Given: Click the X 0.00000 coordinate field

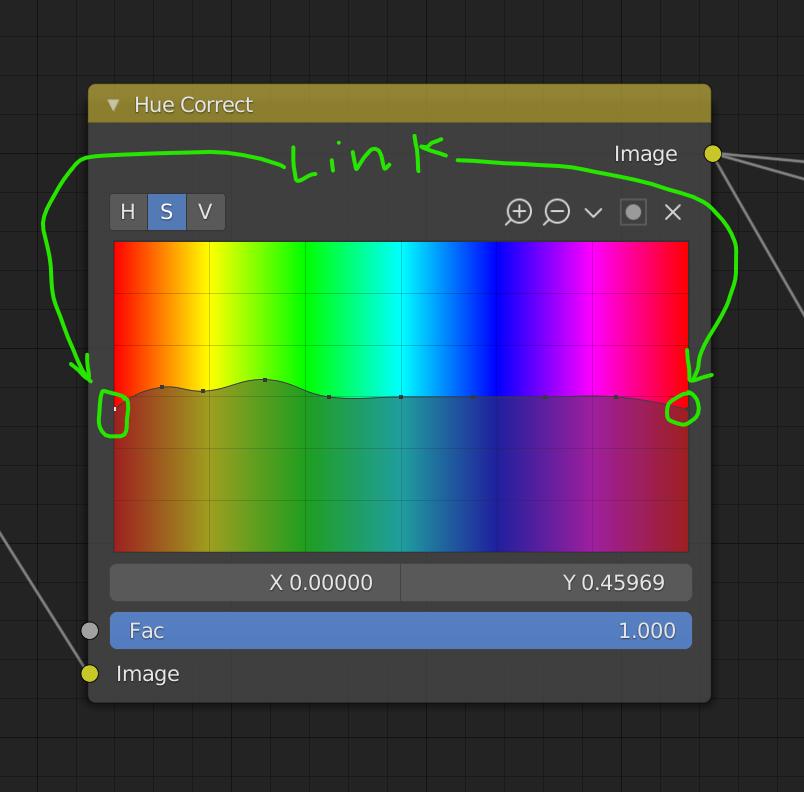Looking at the screenshot, I should [255, 582].
